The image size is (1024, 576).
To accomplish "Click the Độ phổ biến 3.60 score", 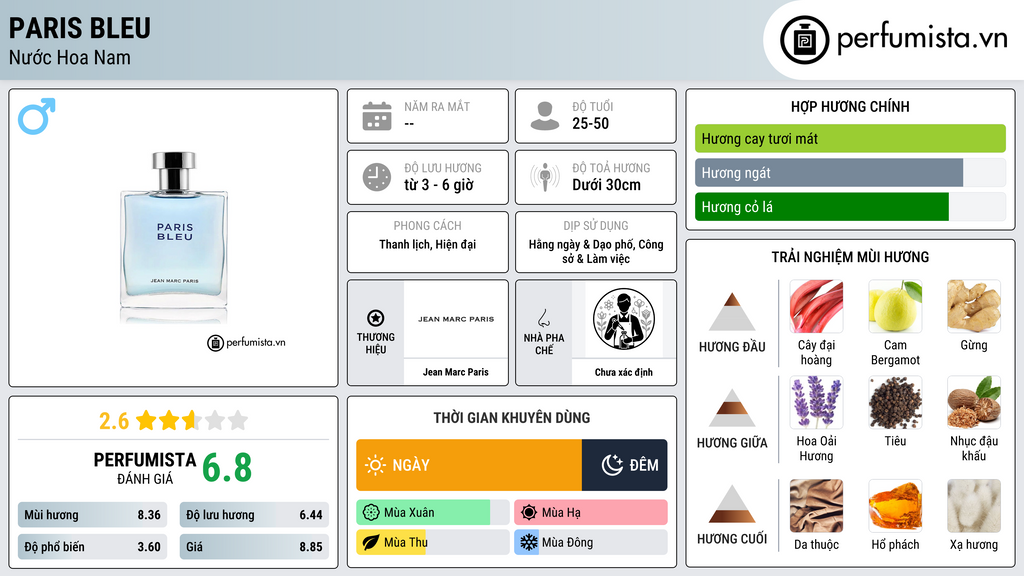I will [92, 547].
